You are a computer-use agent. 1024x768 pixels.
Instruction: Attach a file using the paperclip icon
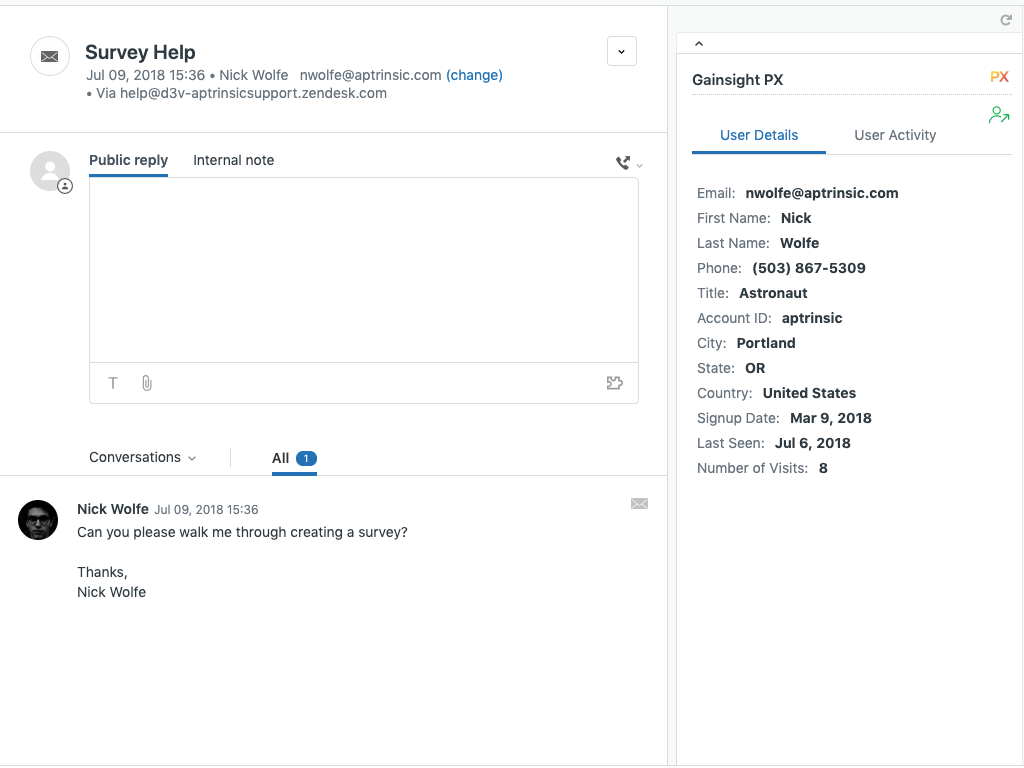pos(146,383)
